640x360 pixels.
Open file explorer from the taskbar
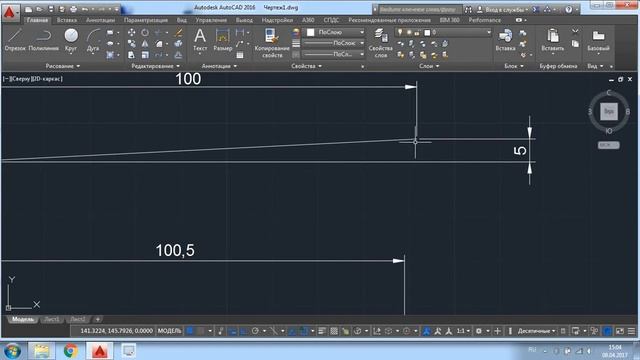click(x=41, y=351)
